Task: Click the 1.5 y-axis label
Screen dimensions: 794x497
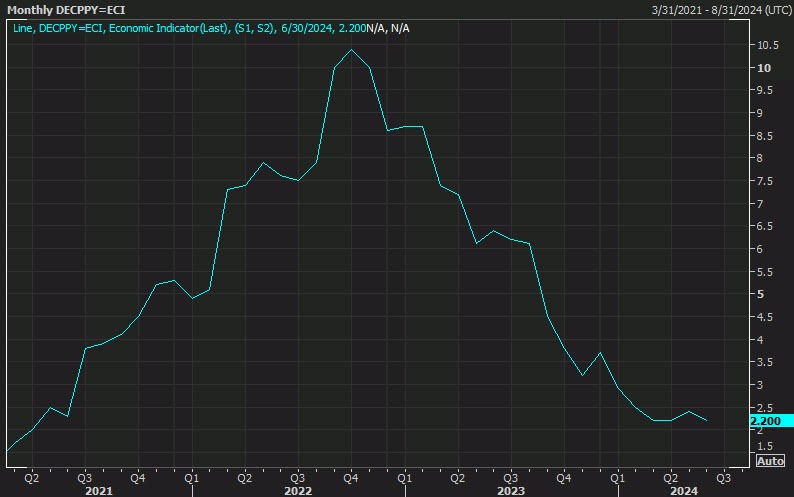Action: click(765, 446)
